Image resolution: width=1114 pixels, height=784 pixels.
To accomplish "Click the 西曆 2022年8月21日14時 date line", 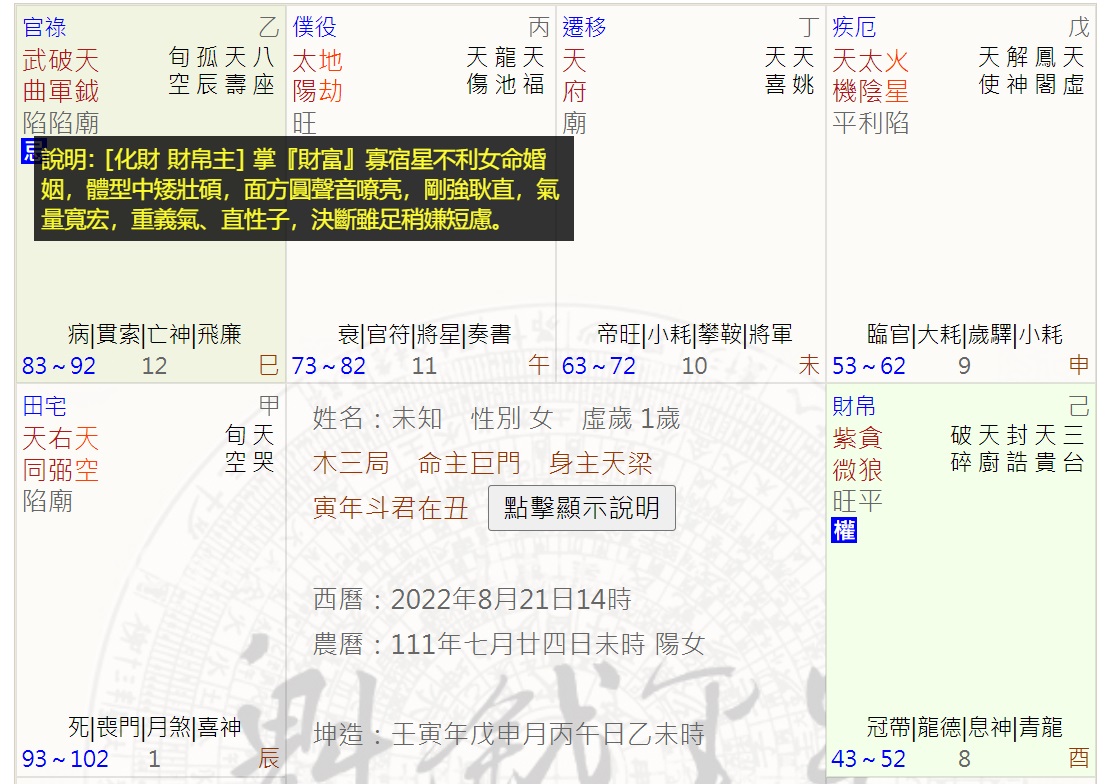I will [472, 599].
